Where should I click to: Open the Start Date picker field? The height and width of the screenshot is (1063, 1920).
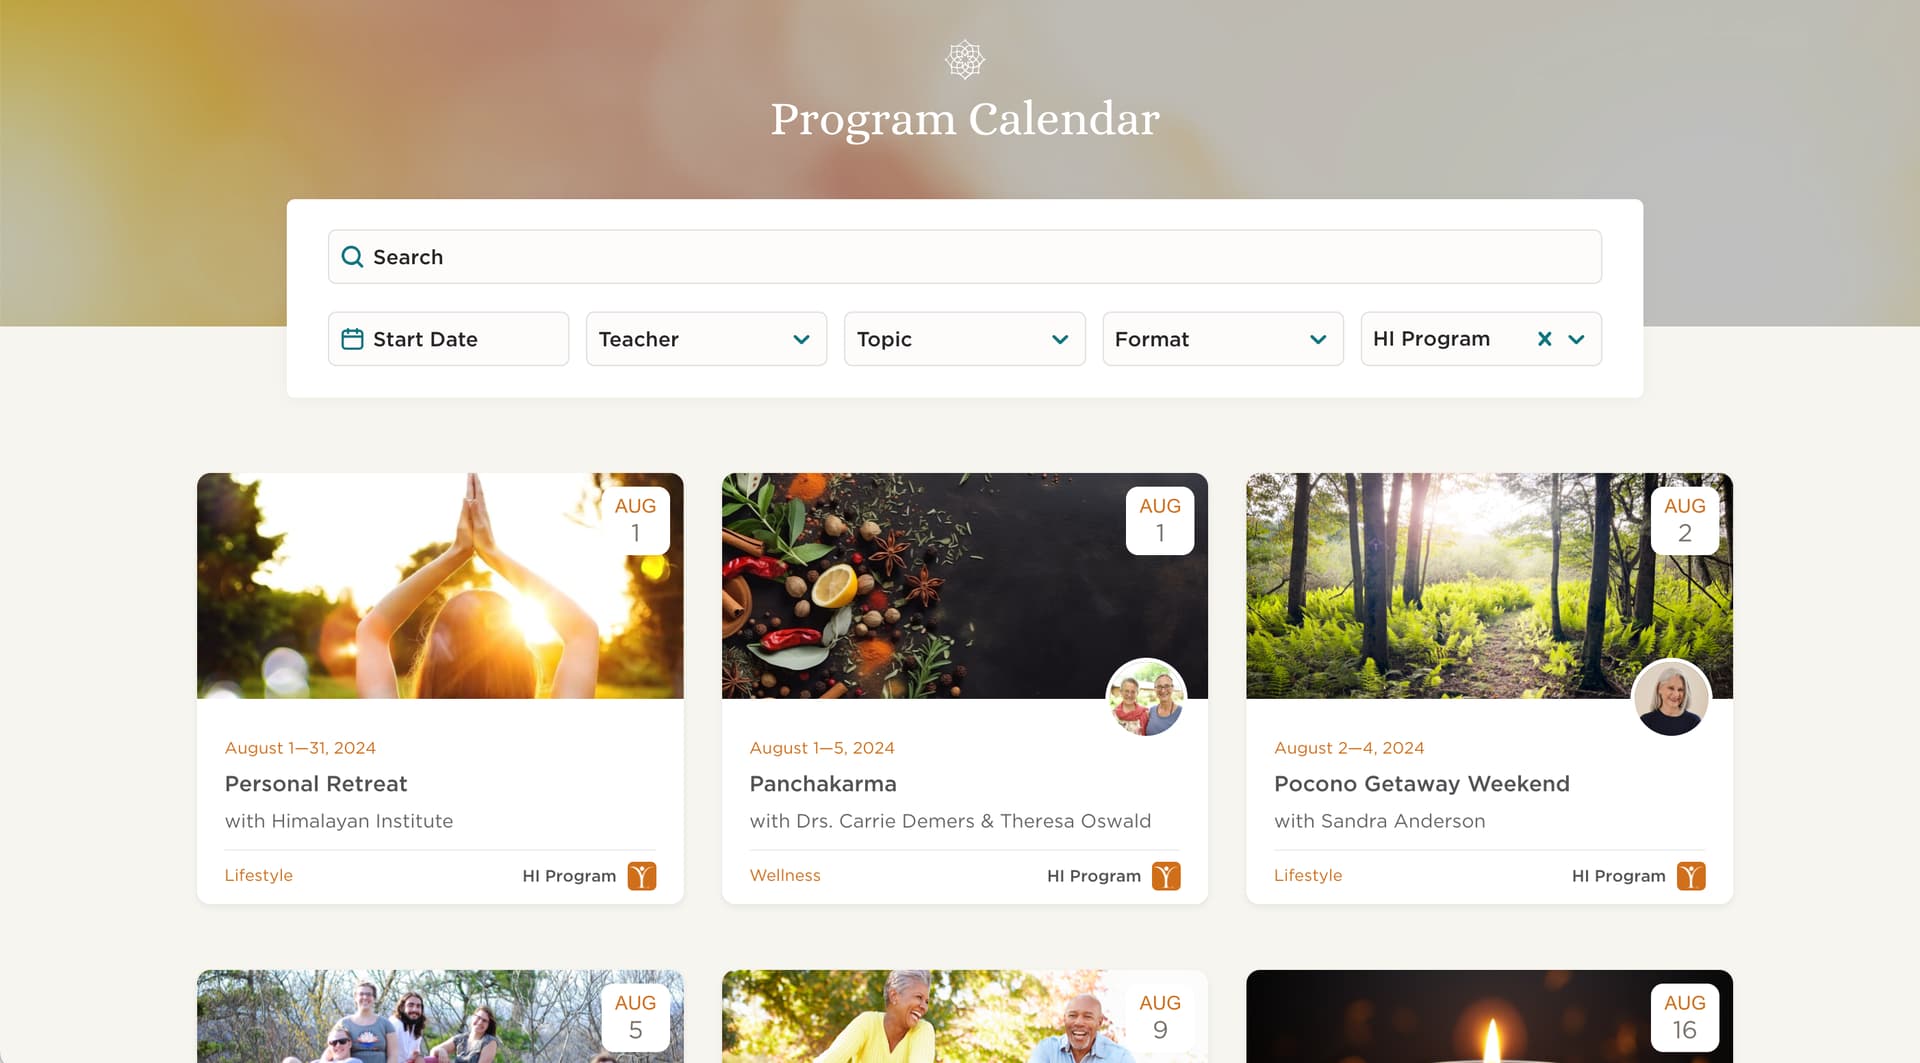[448, 339]
